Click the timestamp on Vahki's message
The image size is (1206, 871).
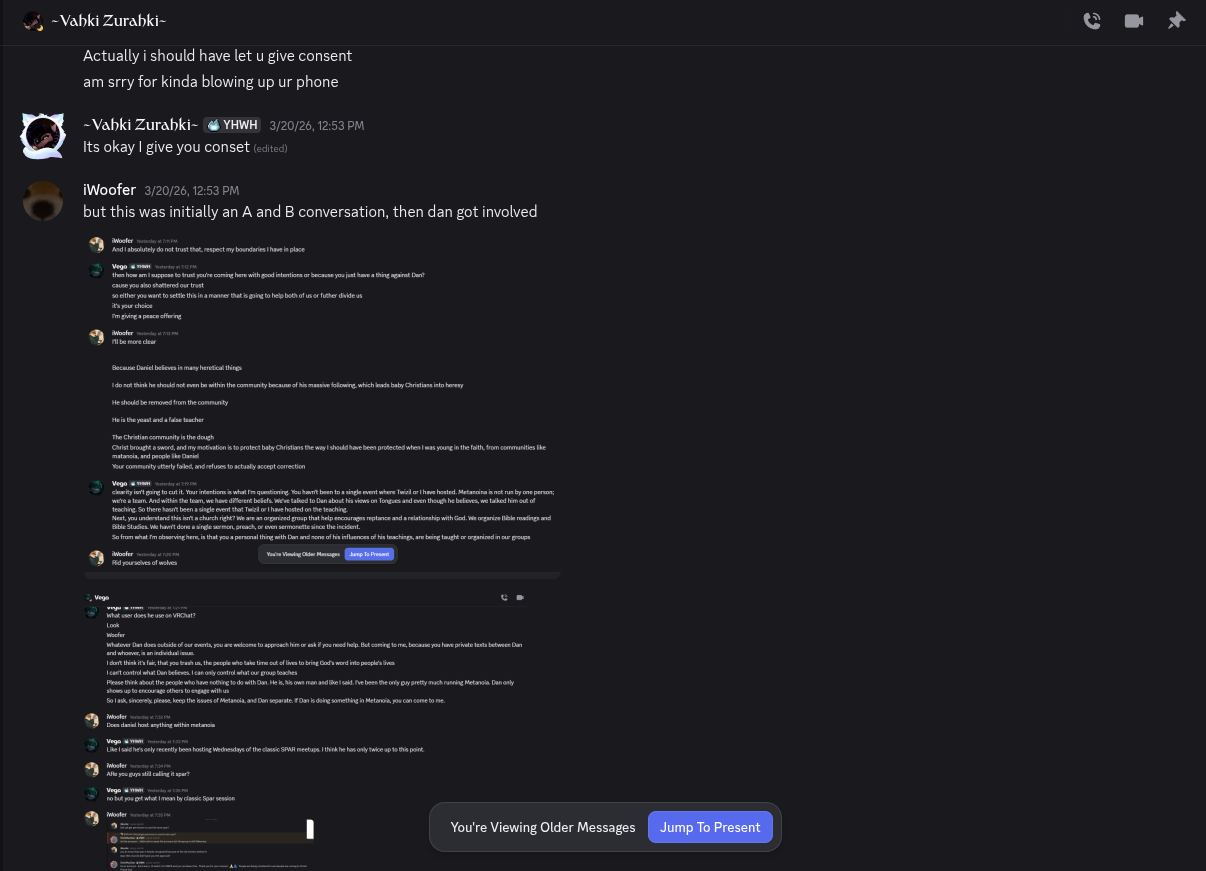point(316,126)
